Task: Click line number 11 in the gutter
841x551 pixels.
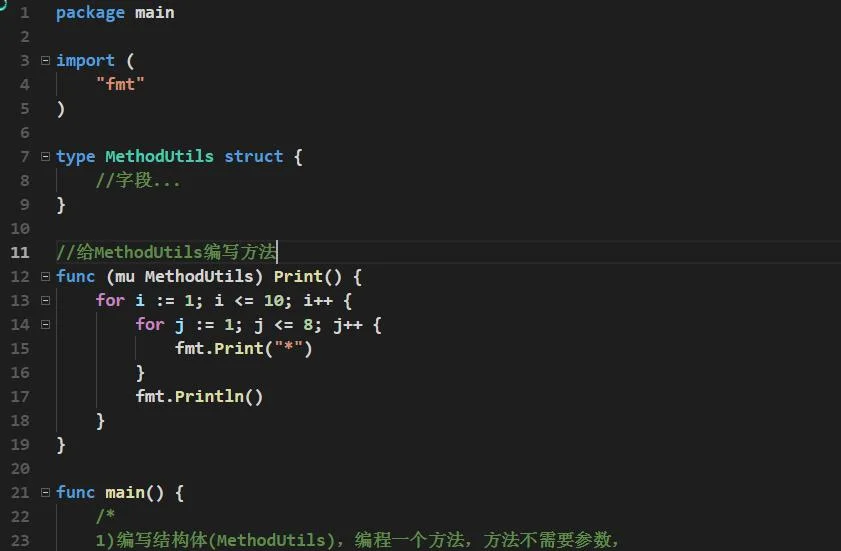Action: (x=20, y=253)
